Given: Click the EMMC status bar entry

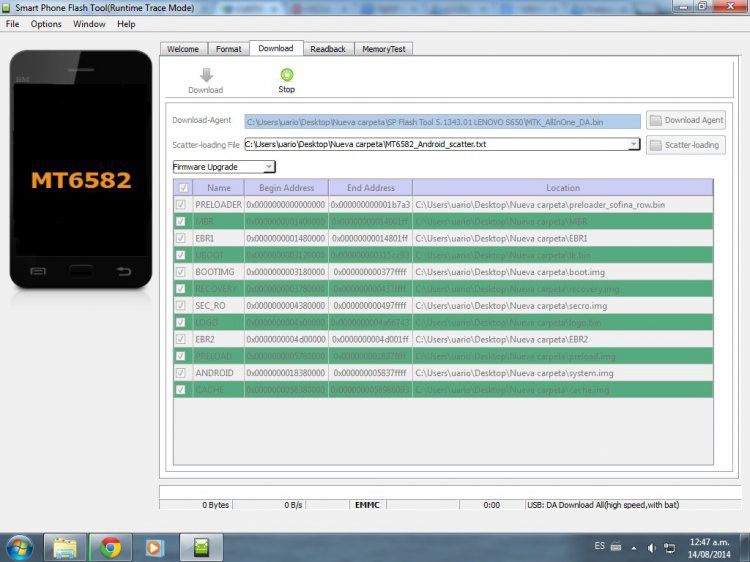Looking at the screenshot, I should (x=367, y=505).
